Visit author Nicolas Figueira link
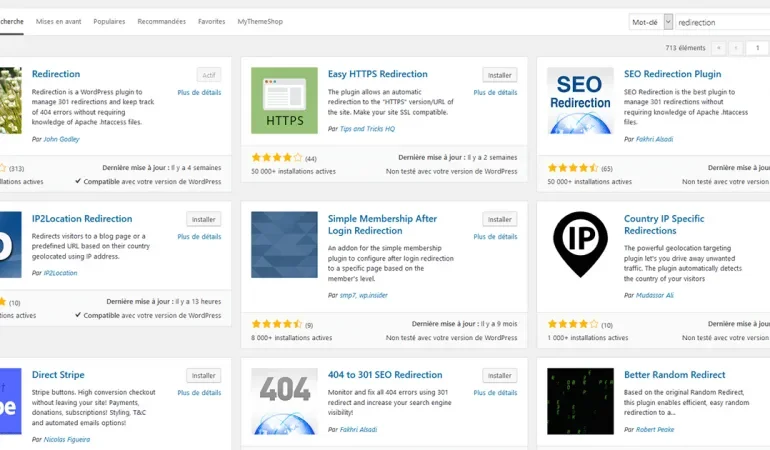 click(67, 440)
